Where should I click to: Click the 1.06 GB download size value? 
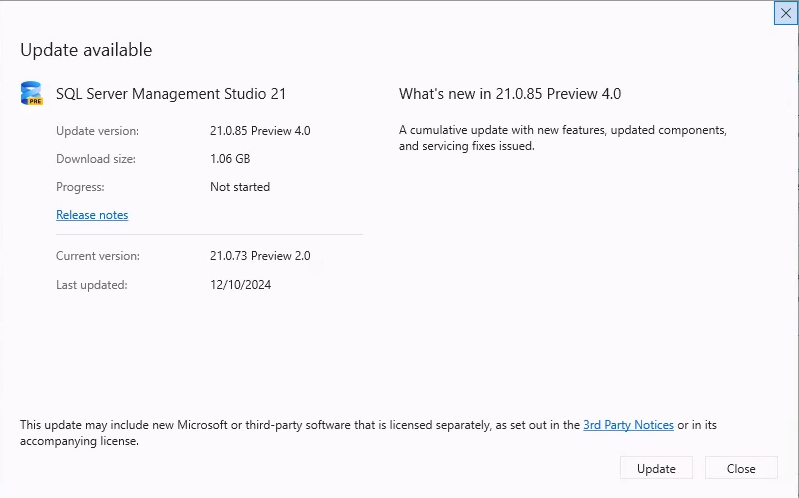[230, 159]
